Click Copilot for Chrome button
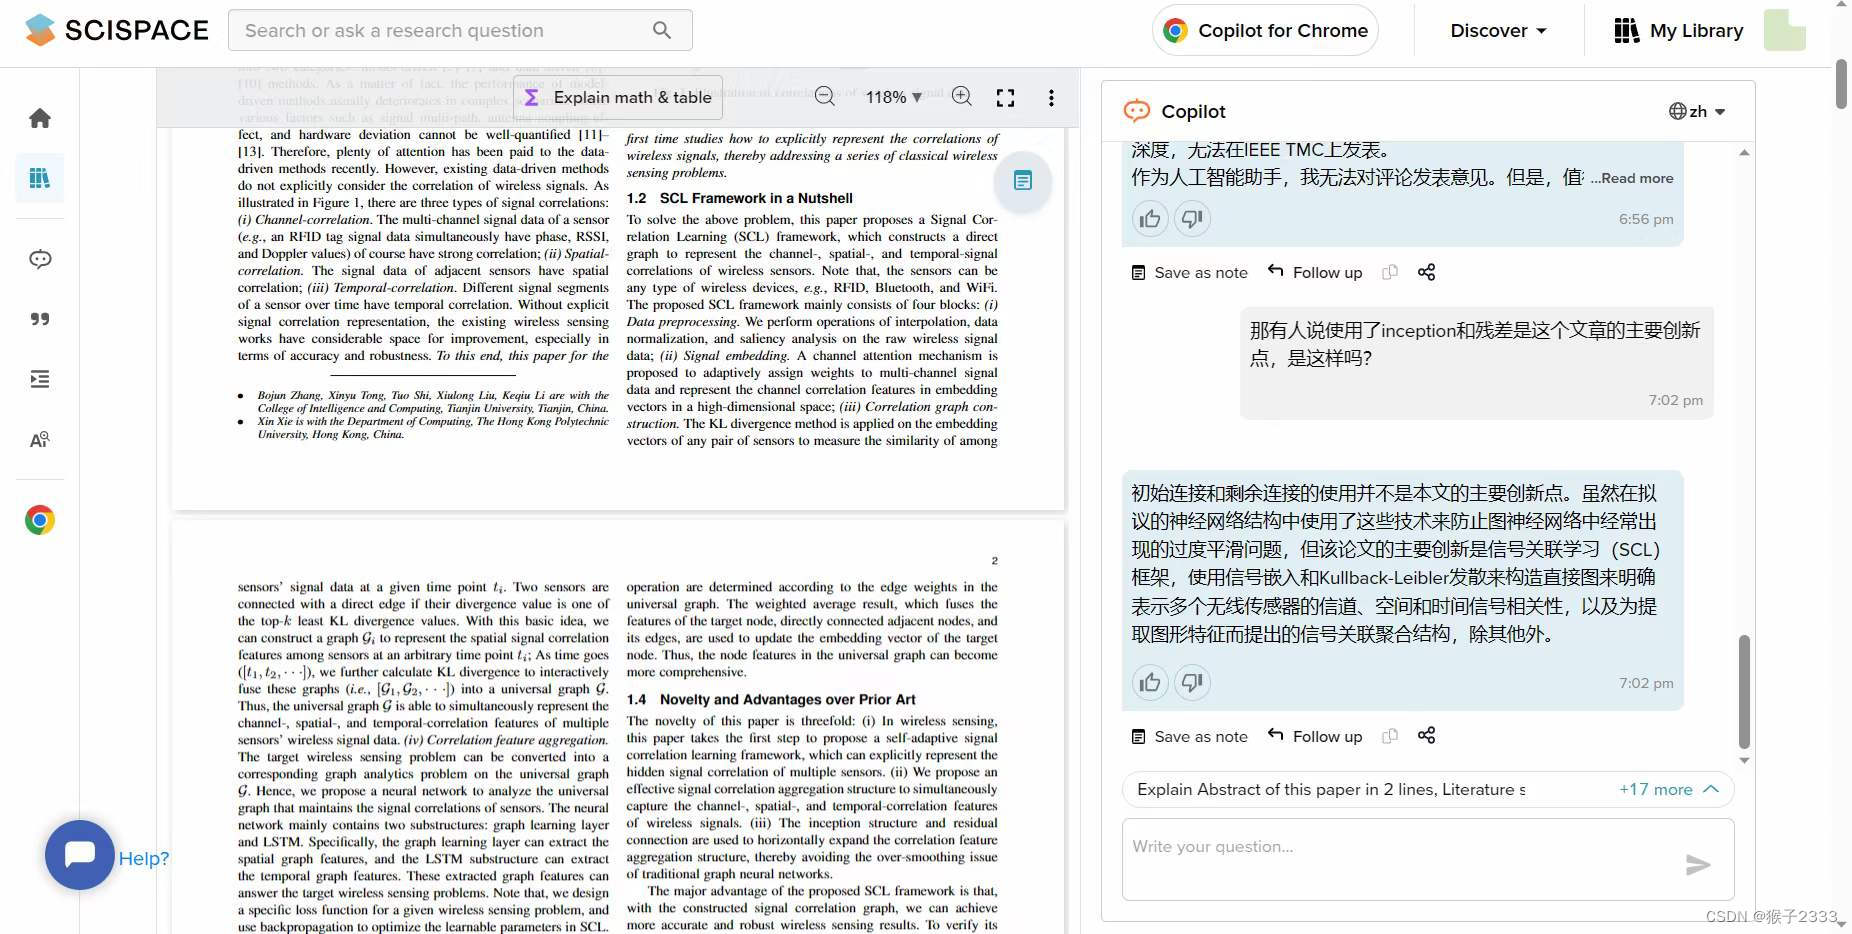The width and height of the screenshot is (1852, 934). click(1265, 30)
